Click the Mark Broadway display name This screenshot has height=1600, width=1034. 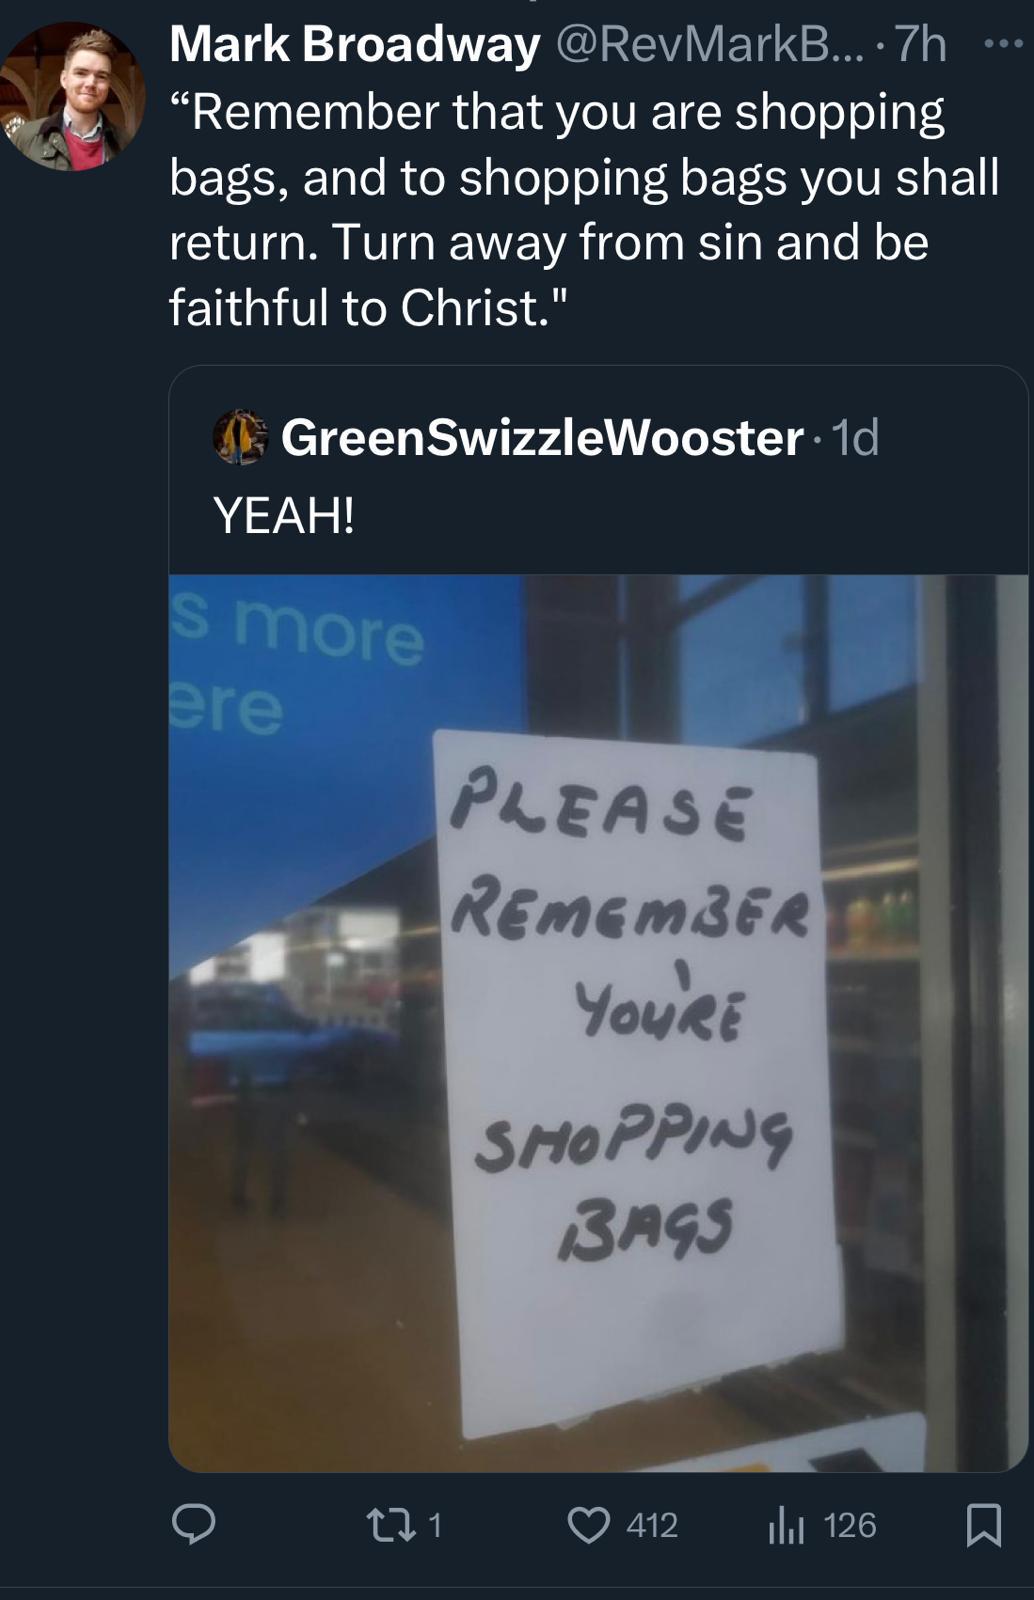coord(355,45)
